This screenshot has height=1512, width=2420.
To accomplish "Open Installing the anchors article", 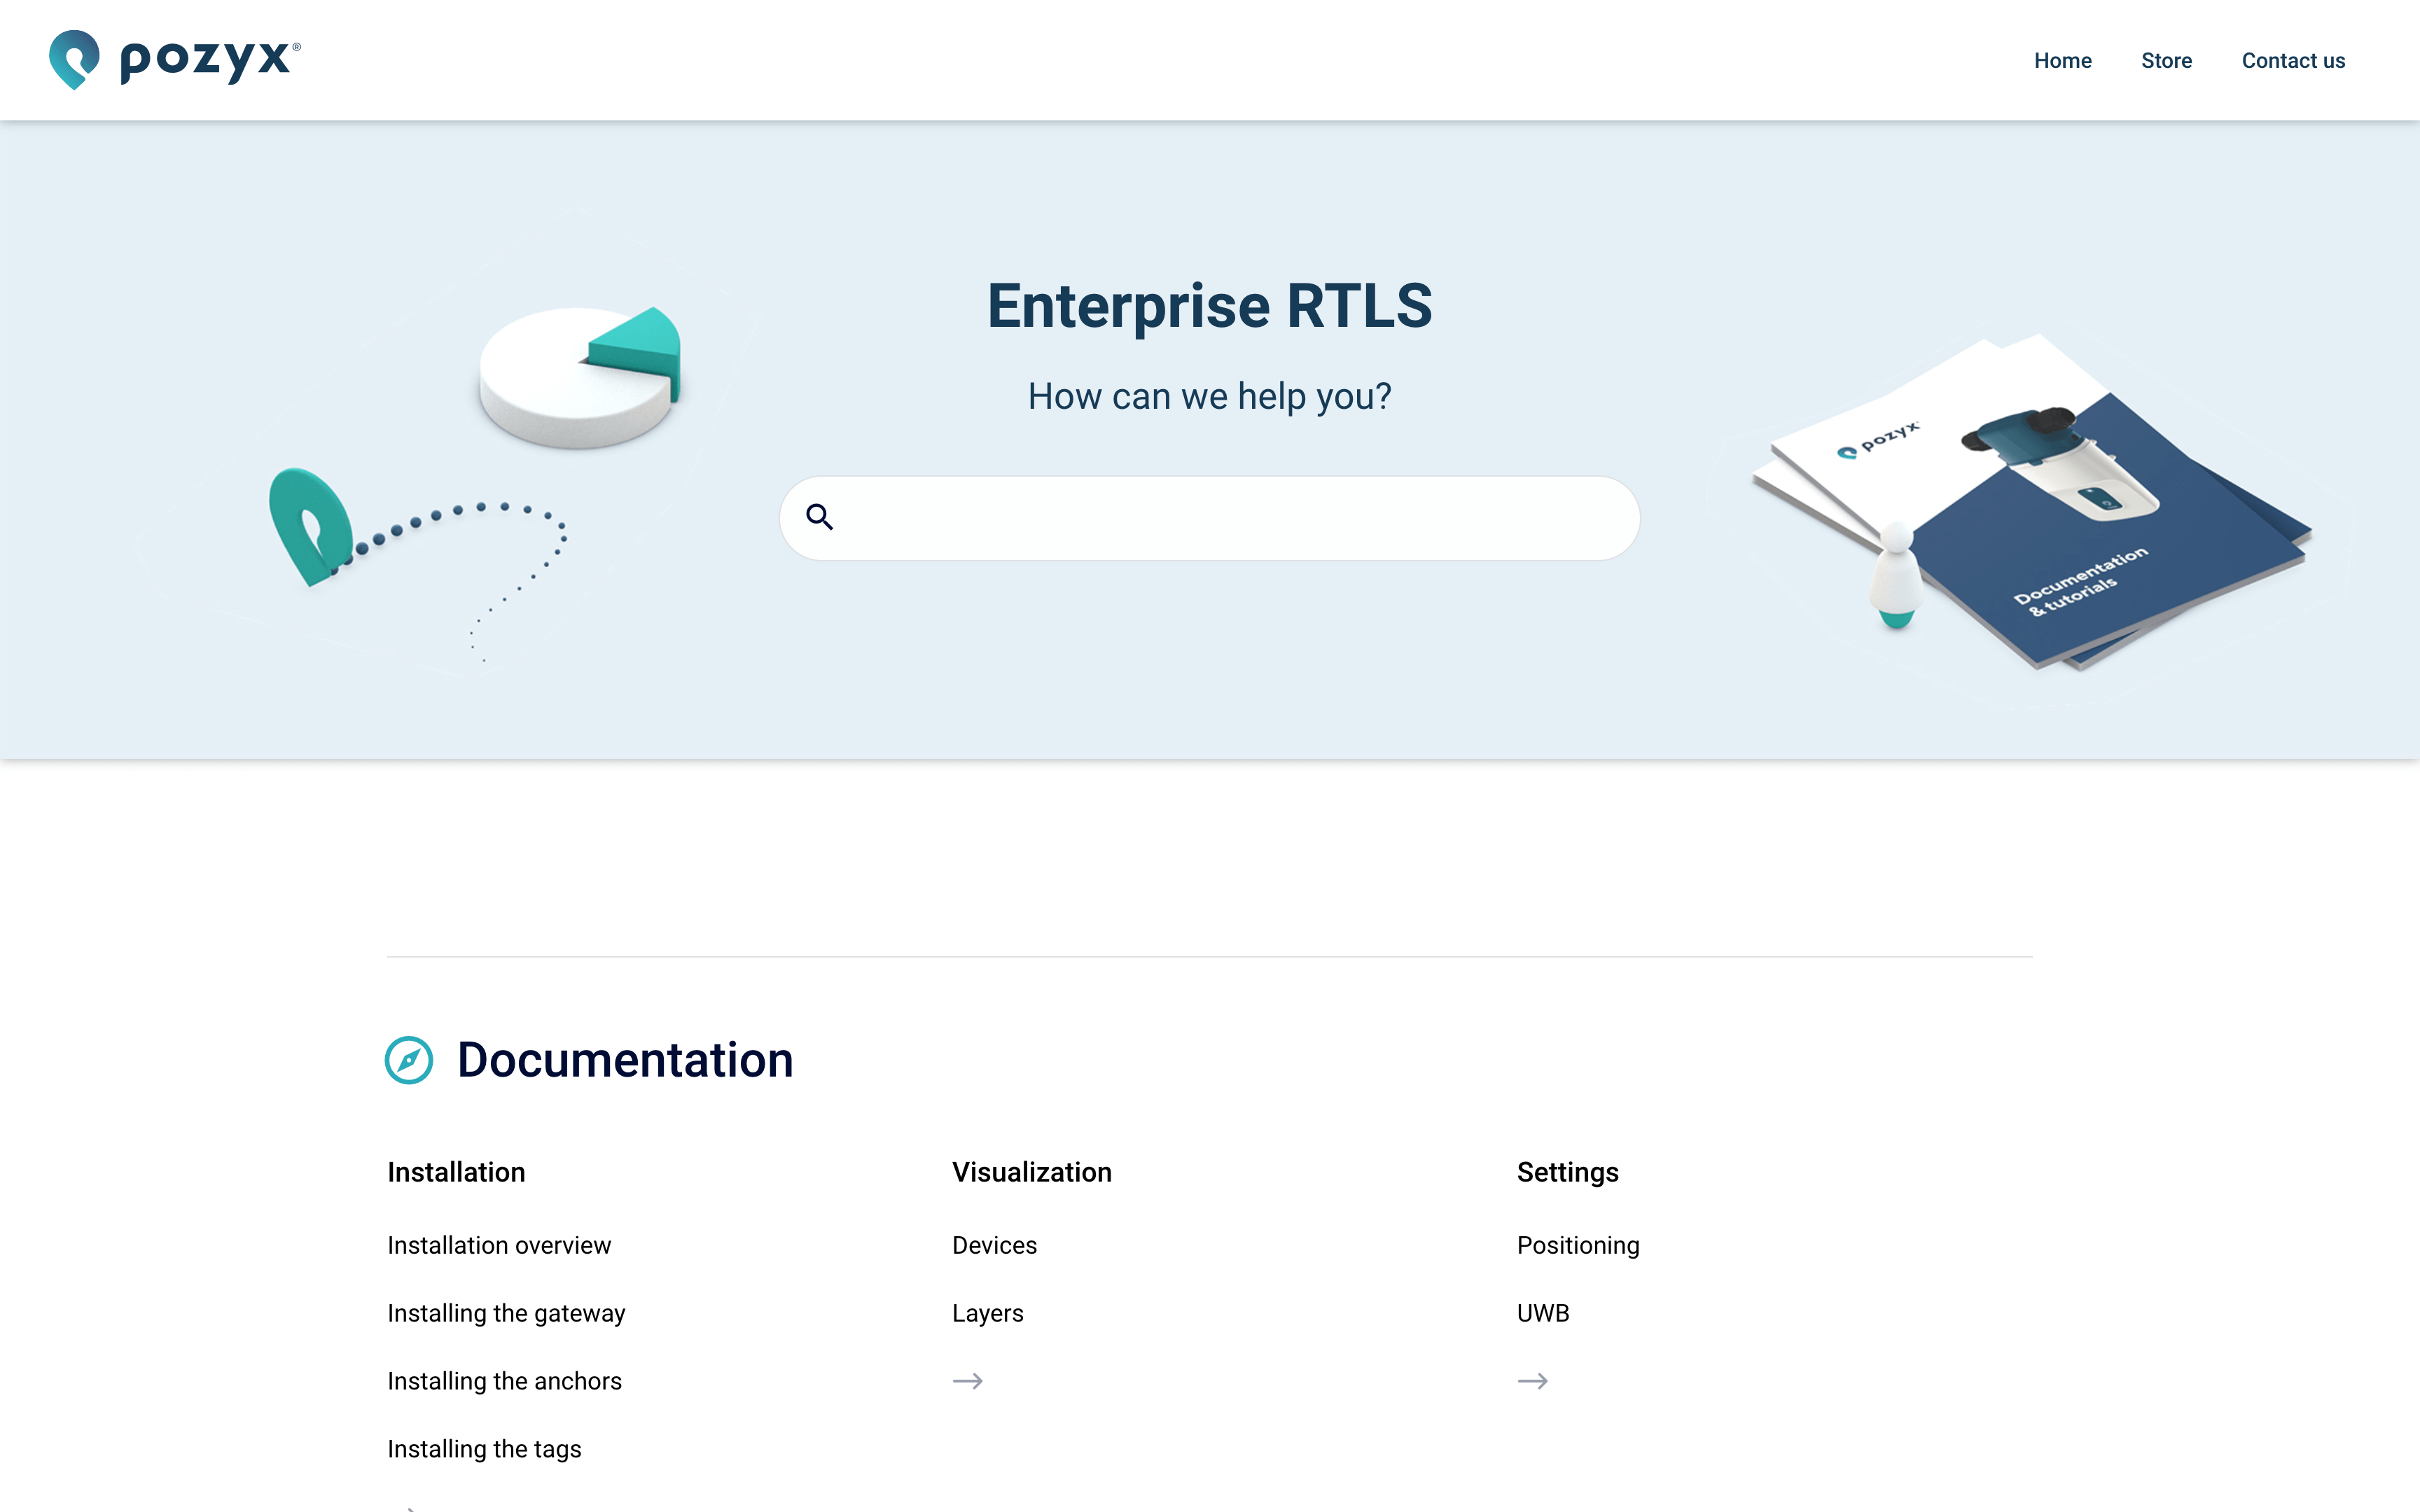I will pyautogui.click(x=504, y=1381).
